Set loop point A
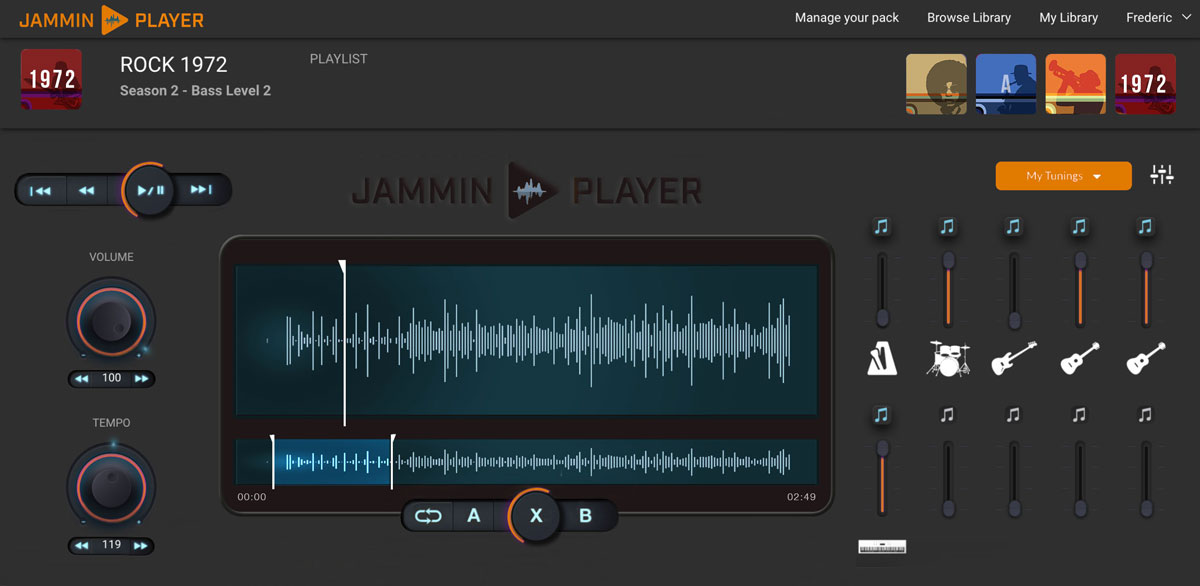The image size is (1200, 586). pyautogui.click(x=474, y=516)
